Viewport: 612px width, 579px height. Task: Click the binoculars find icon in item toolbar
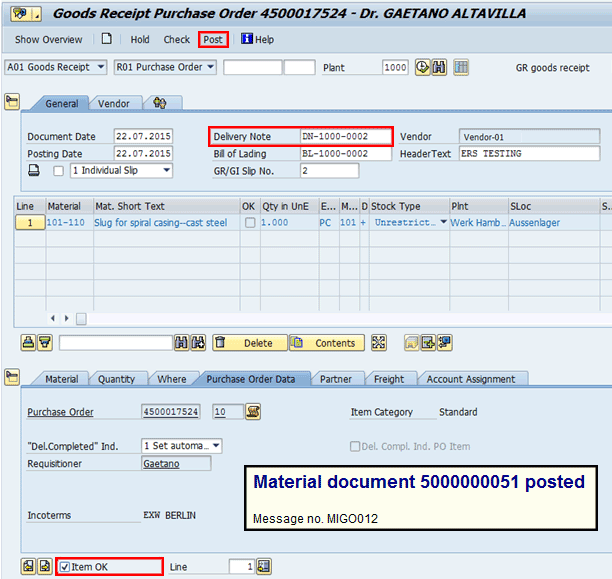(x=181, y=343)
